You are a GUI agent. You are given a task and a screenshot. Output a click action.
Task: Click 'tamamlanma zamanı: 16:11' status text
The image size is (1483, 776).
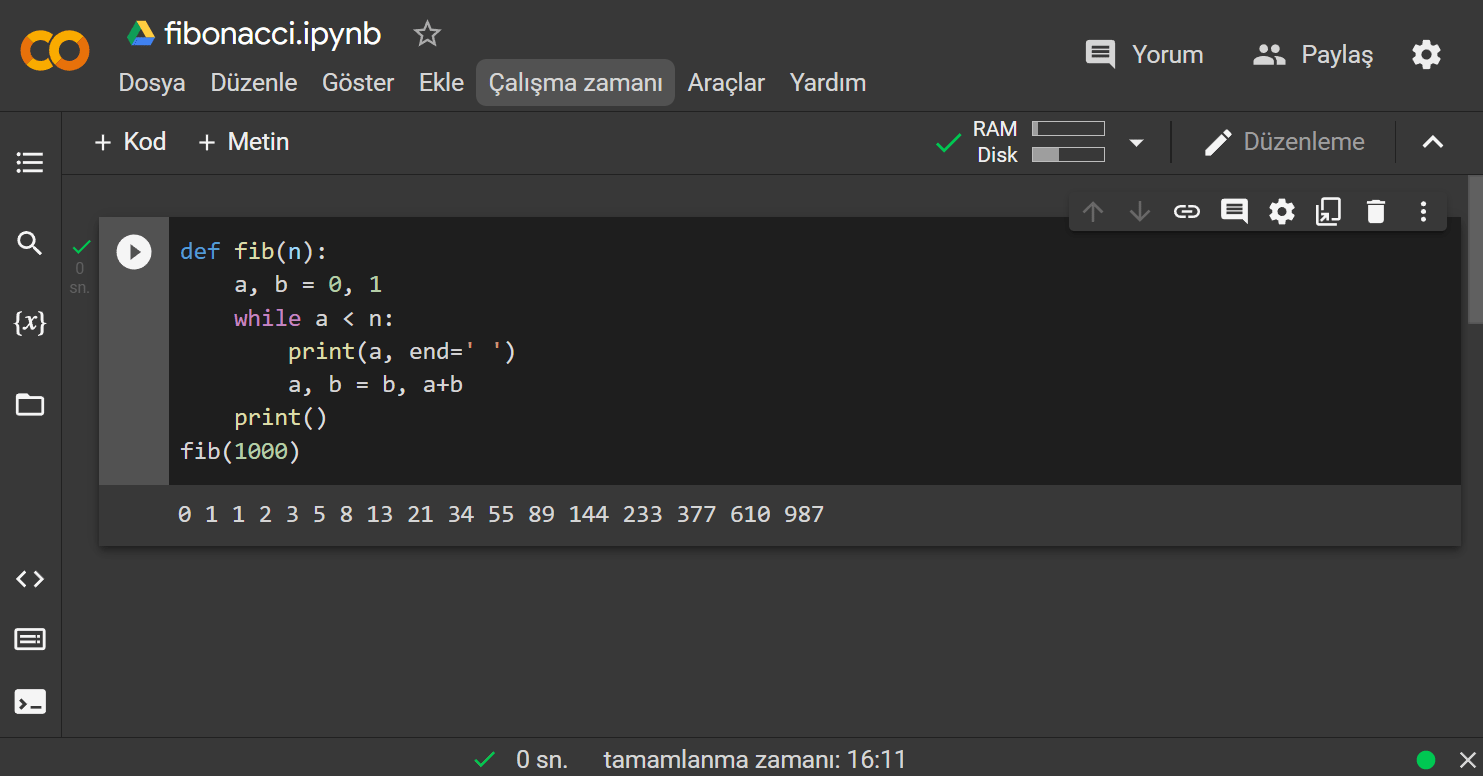[755, 760]
